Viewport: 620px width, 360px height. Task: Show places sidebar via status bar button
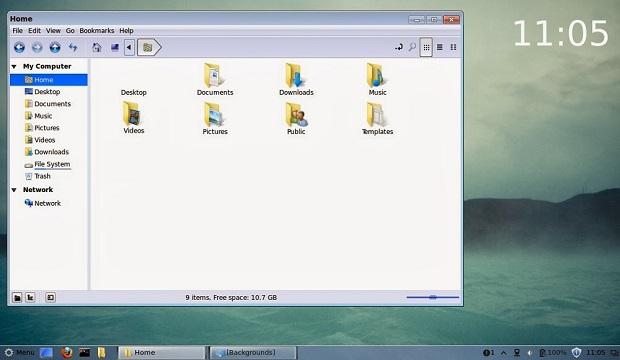[17, 297]
